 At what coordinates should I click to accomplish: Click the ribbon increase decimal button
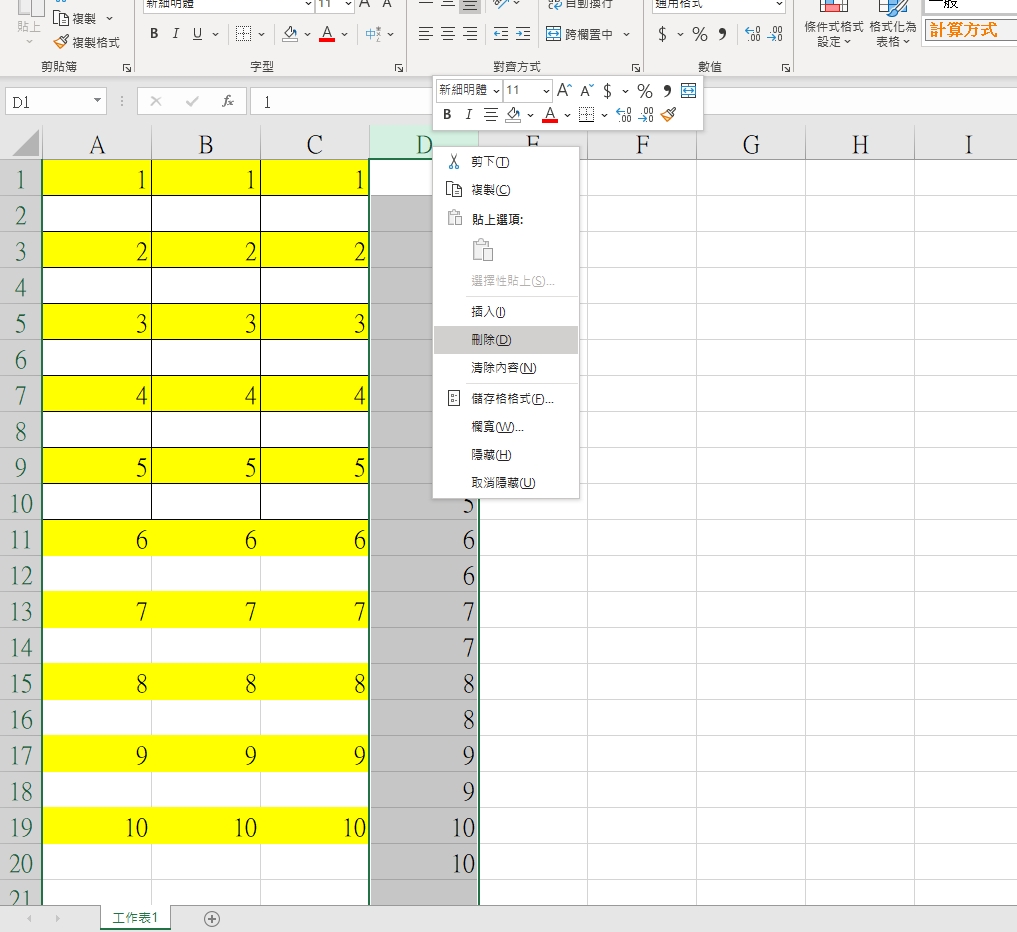[753, 34]
